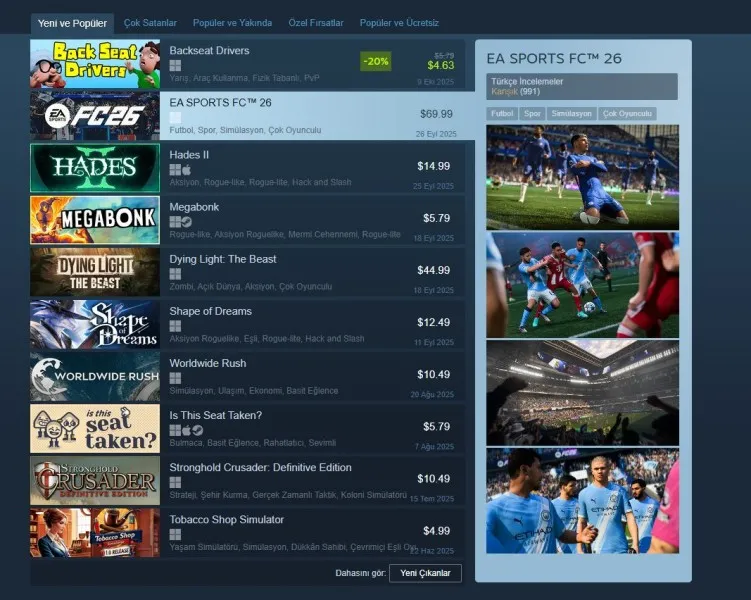Click Windows icon under Tobacco Shop Simulator

pyautogui.click(x=175, y=534)
